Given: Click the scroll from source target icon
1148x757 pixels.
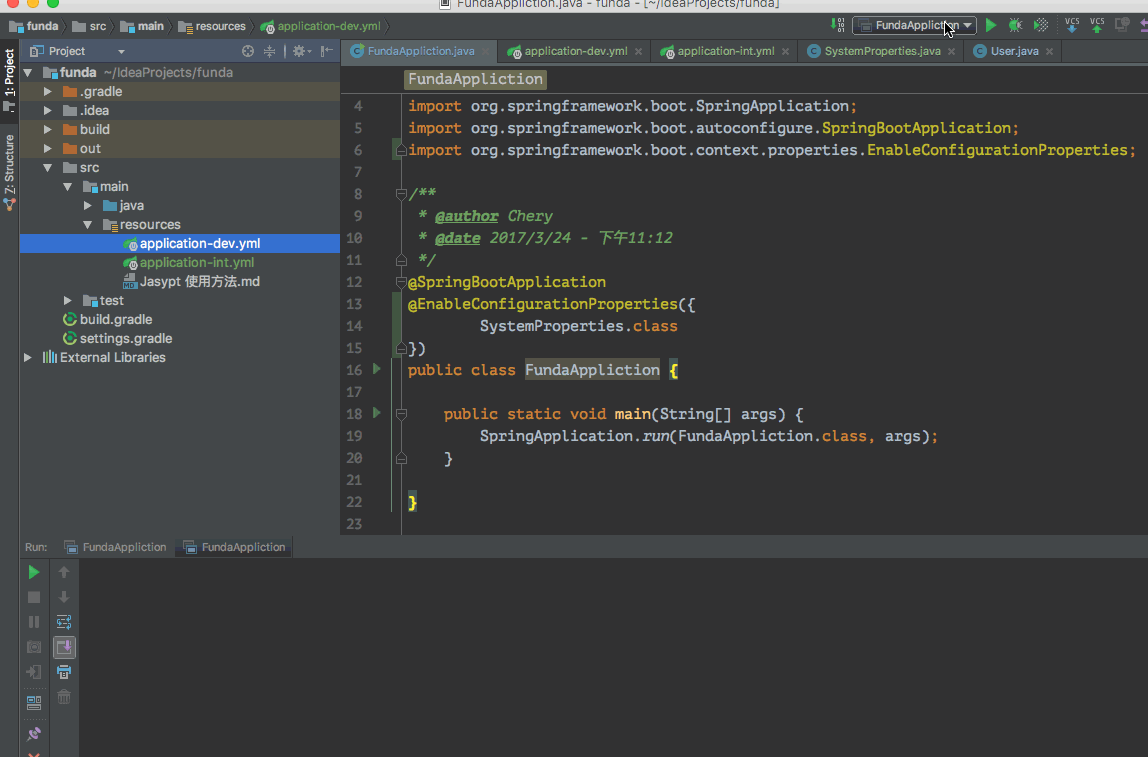Looking at the screenshot, I should (248, 51).
